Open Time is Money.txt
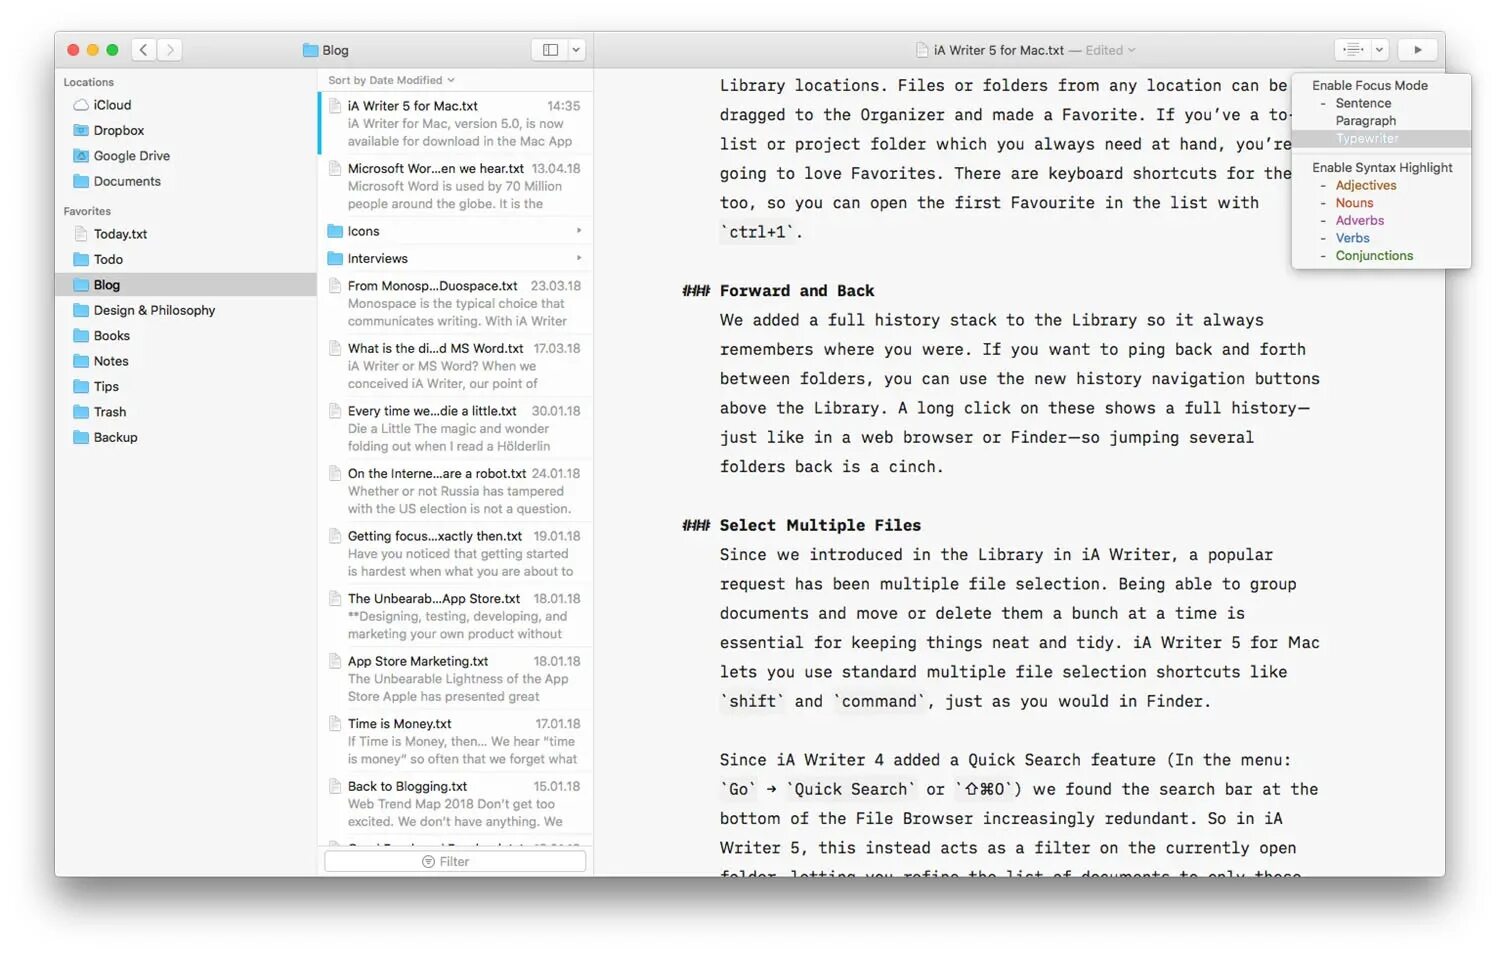 (456, 741)
